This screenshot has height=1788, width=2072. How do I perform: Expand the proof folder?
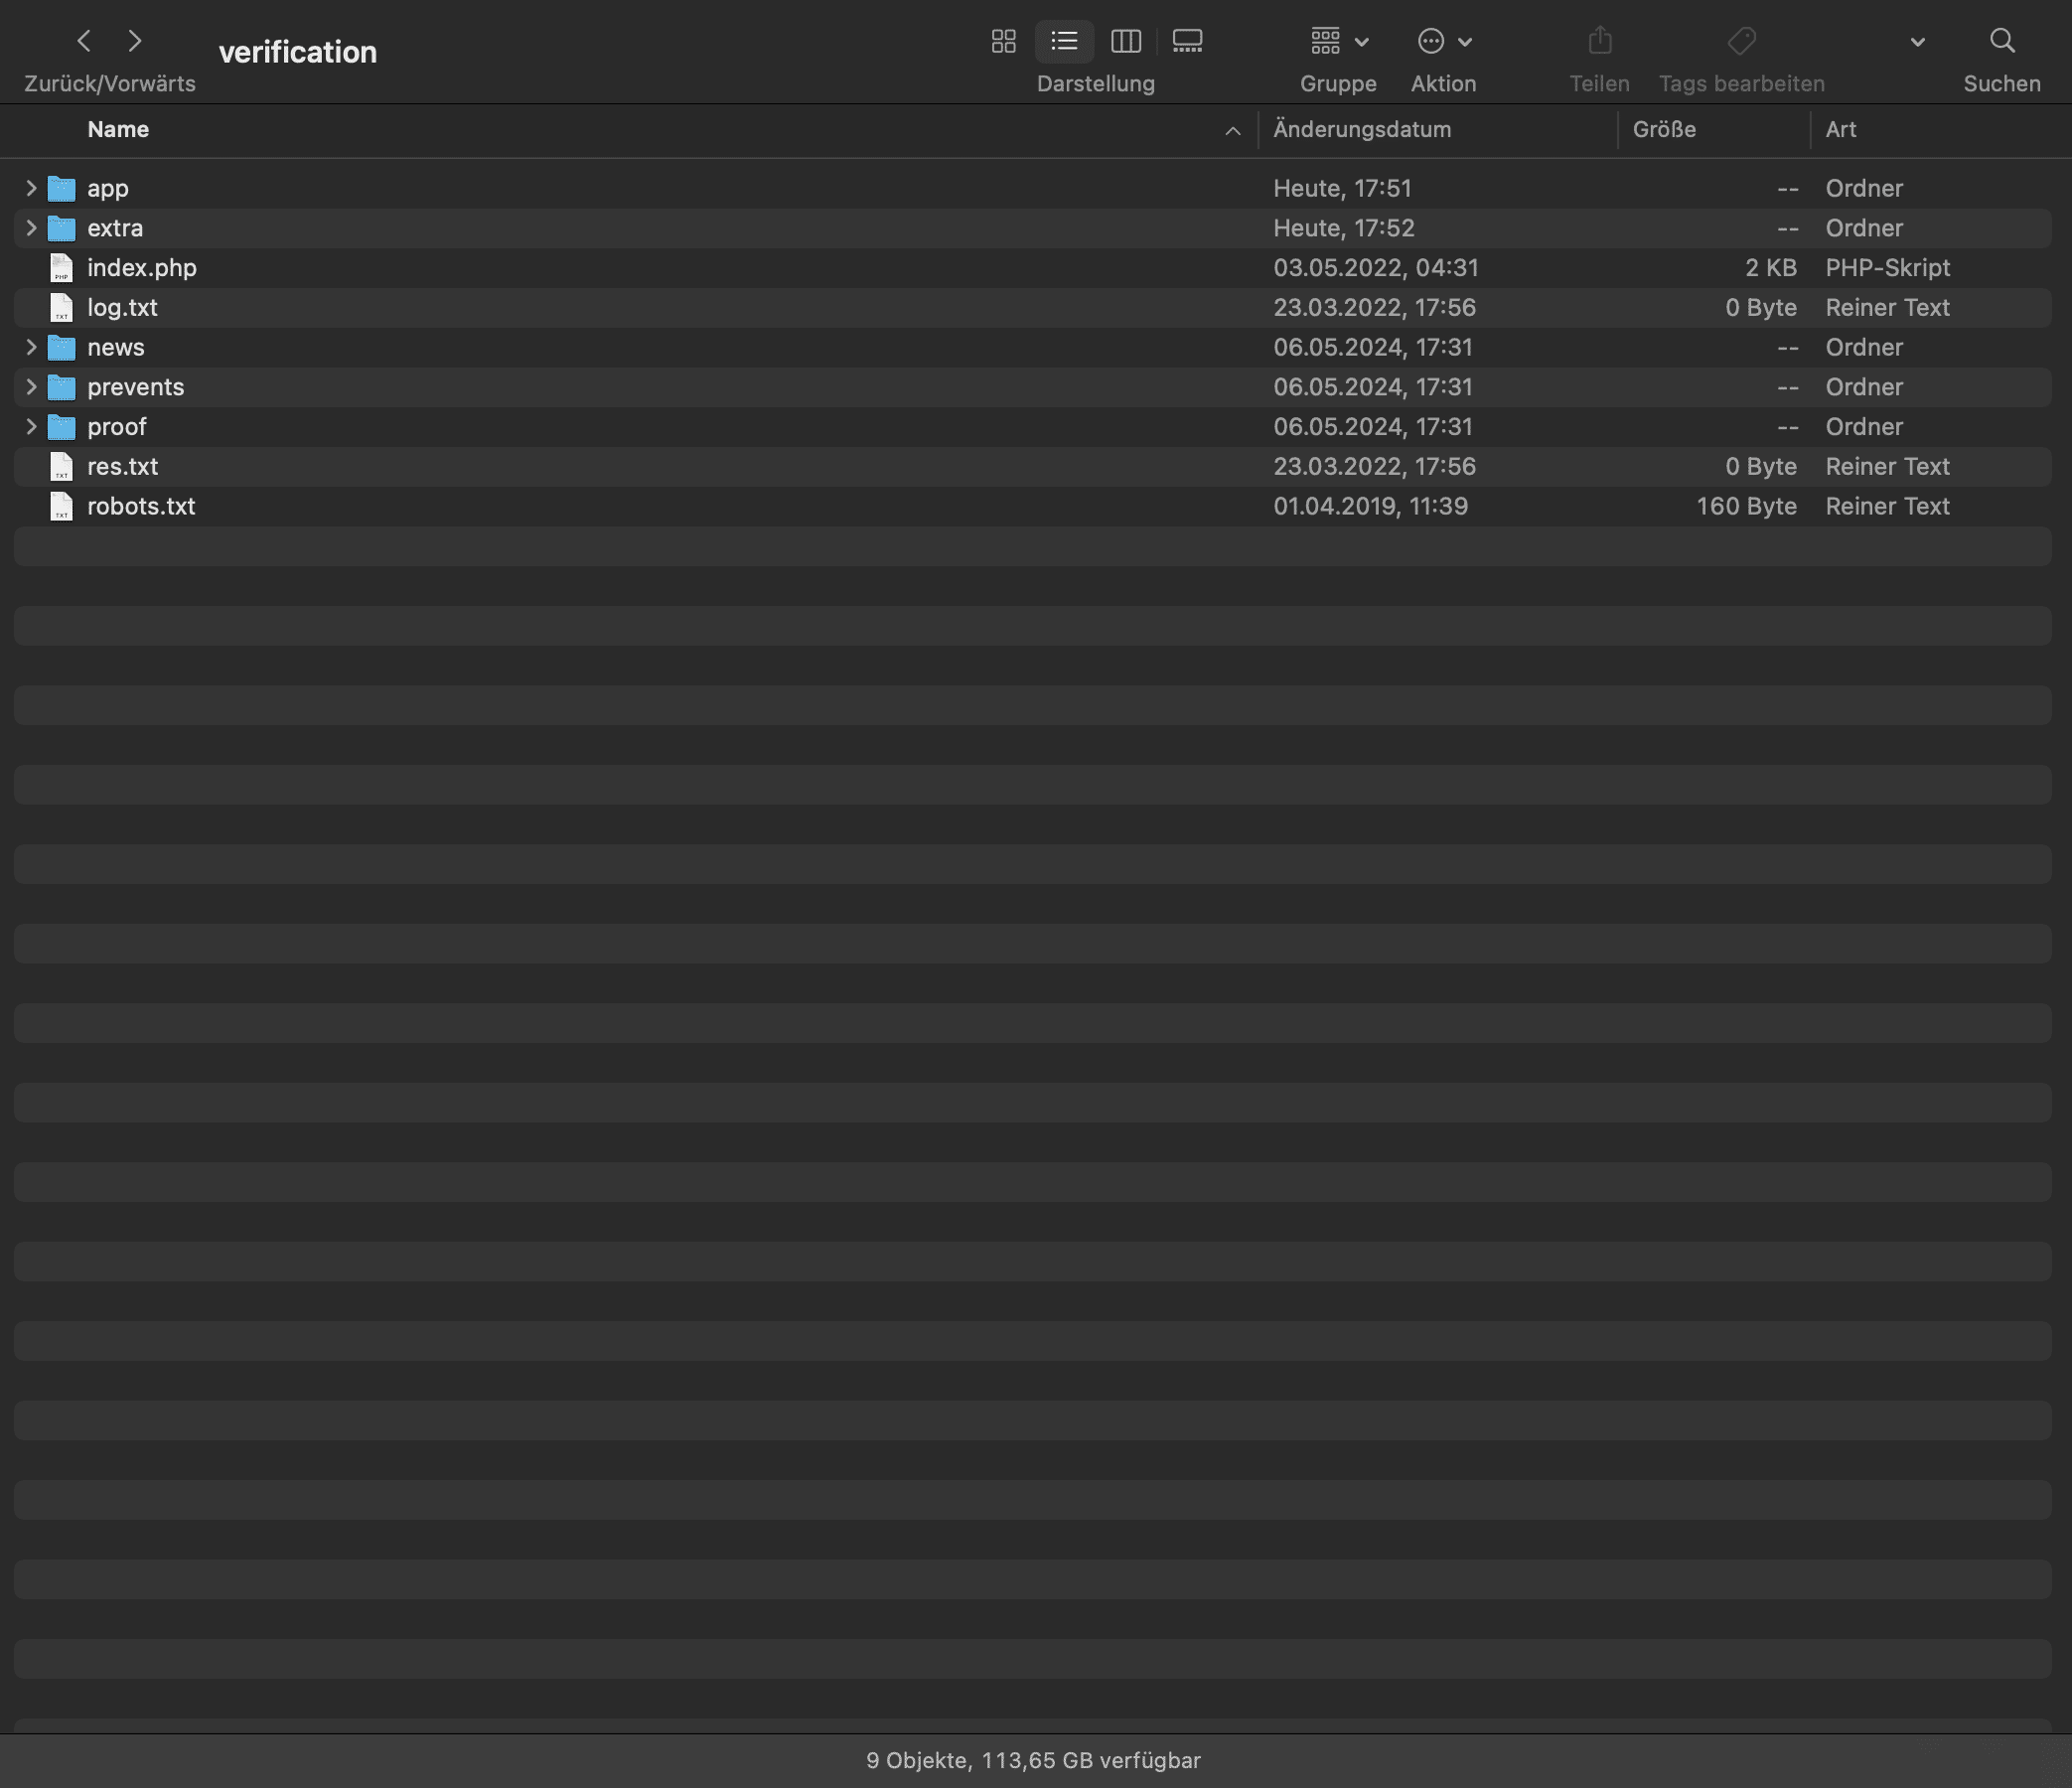(31, 427)
